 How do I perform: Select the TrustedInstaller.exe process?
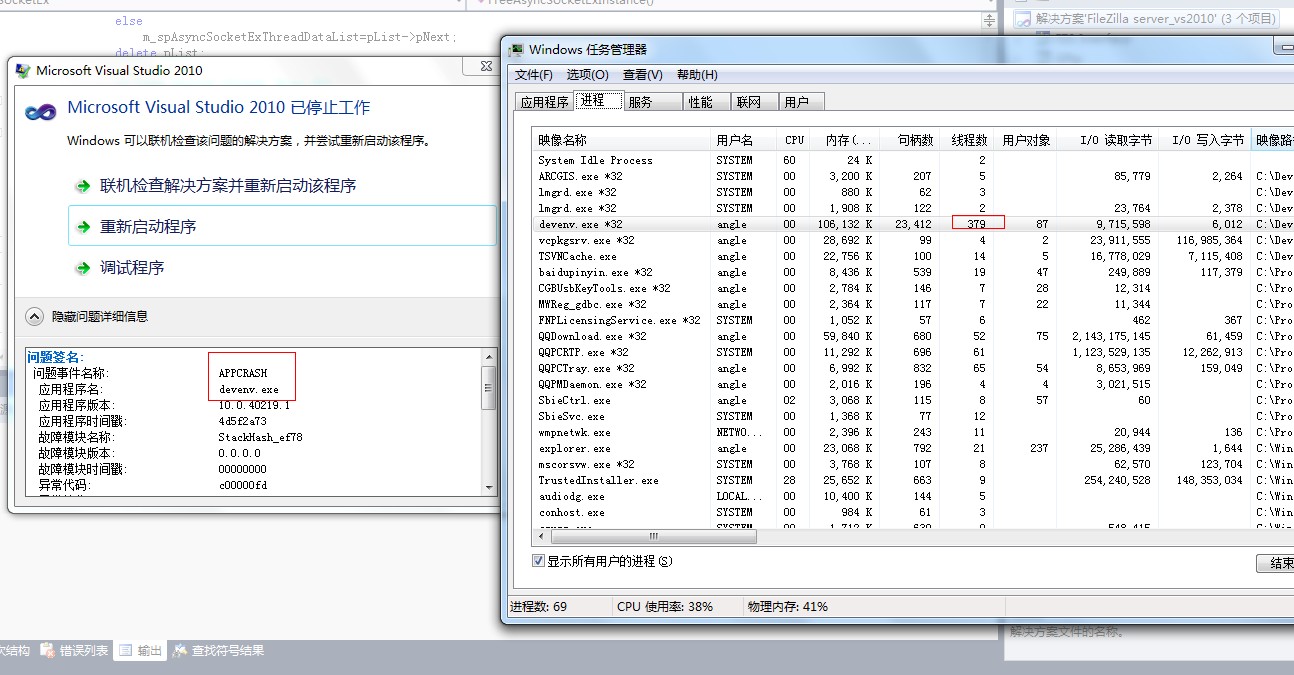click(x=913, y=480)
